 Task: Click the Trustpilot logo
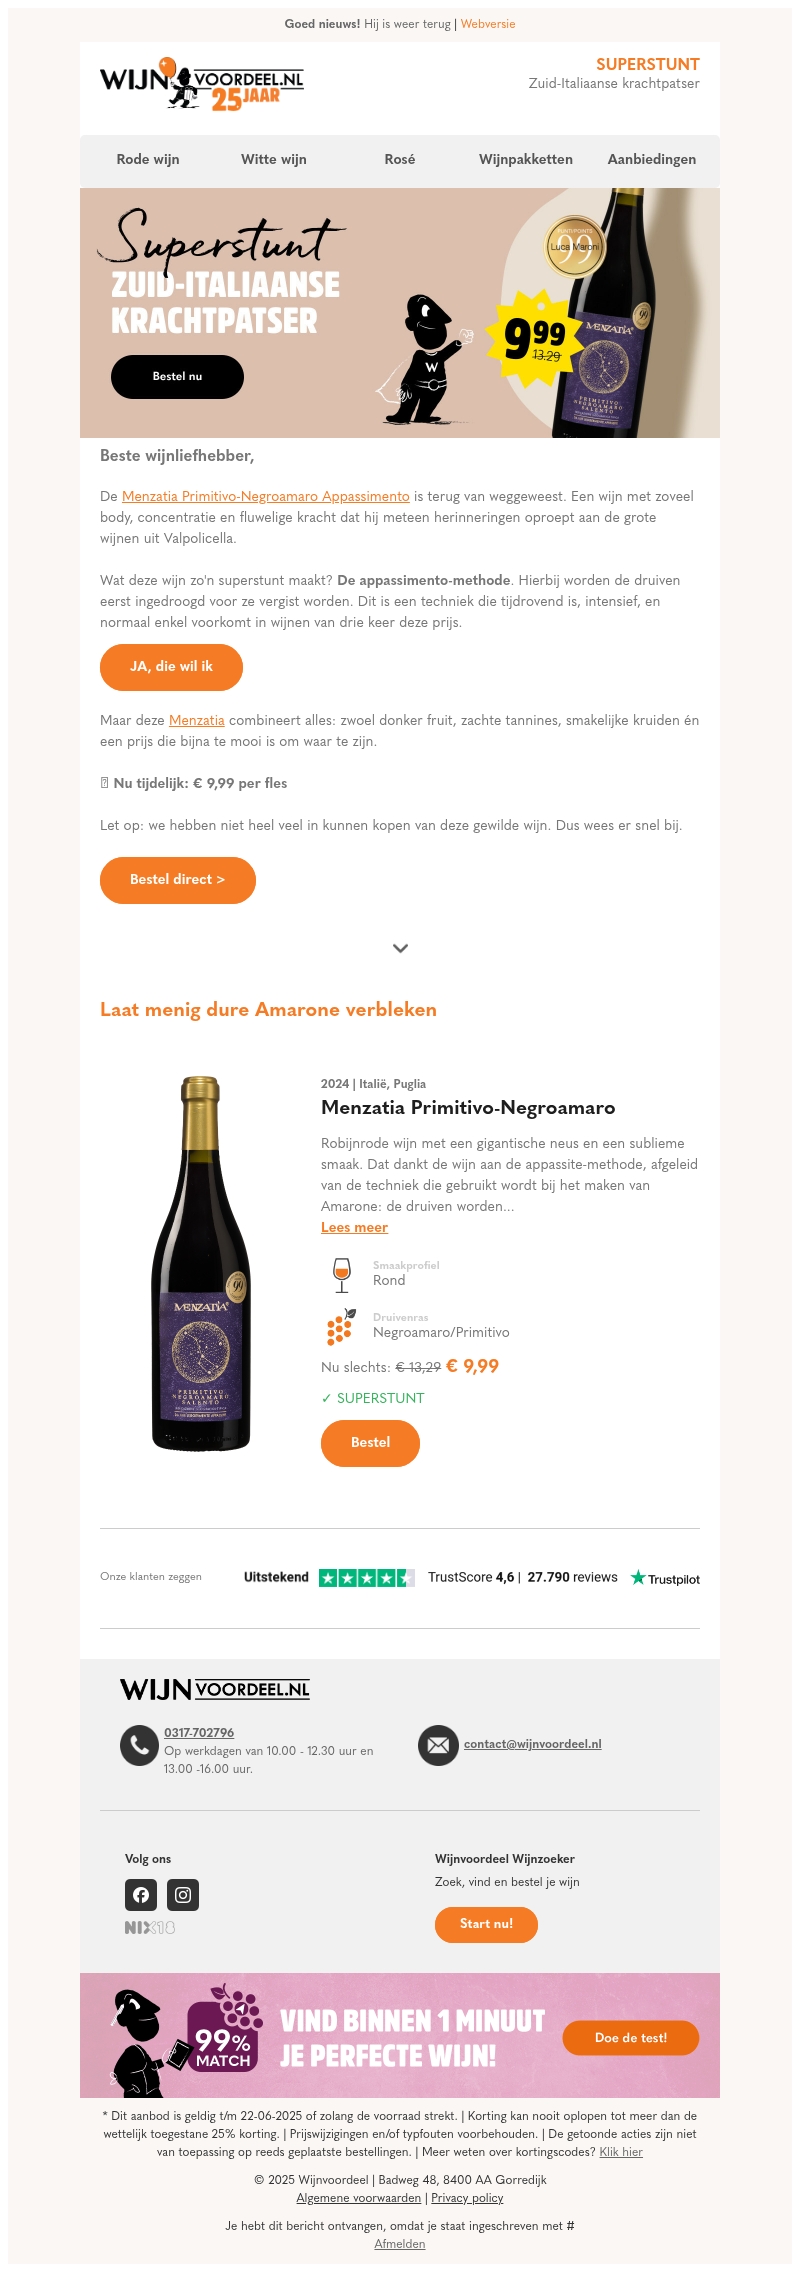(665, 1578)
